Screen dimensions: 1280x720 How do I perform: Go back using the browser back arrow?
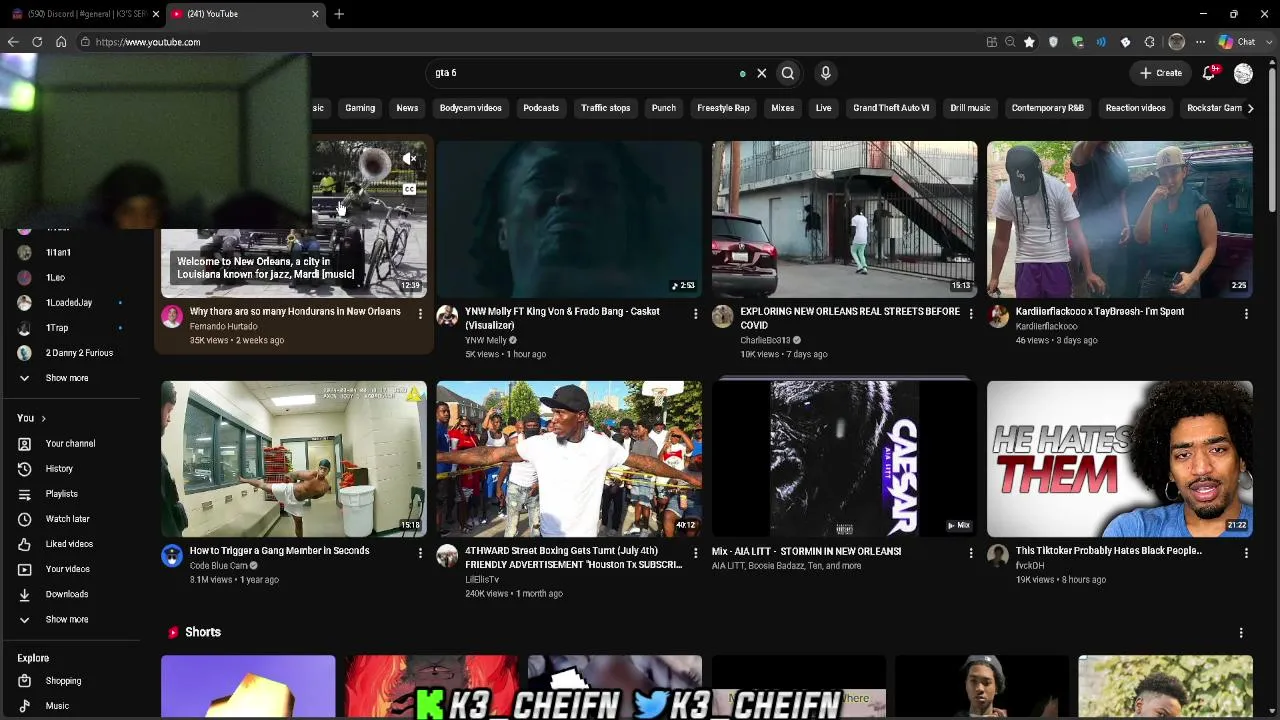(x=13, y=42)
